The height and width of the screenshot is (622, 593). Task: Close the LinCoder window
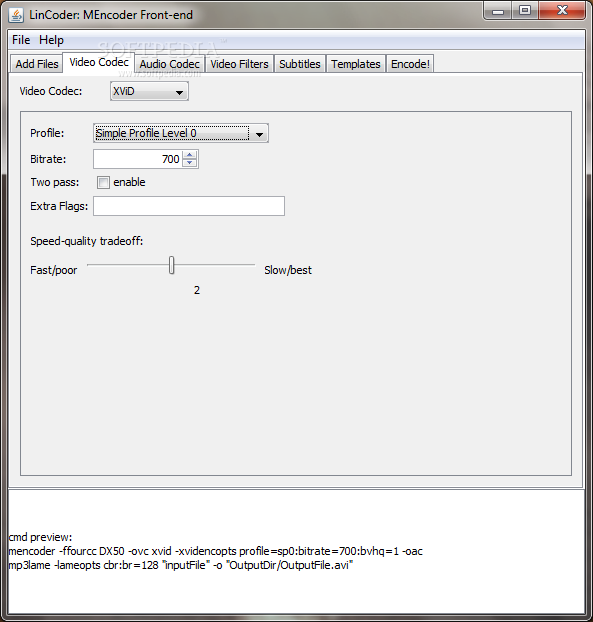[x=562, y=11]
